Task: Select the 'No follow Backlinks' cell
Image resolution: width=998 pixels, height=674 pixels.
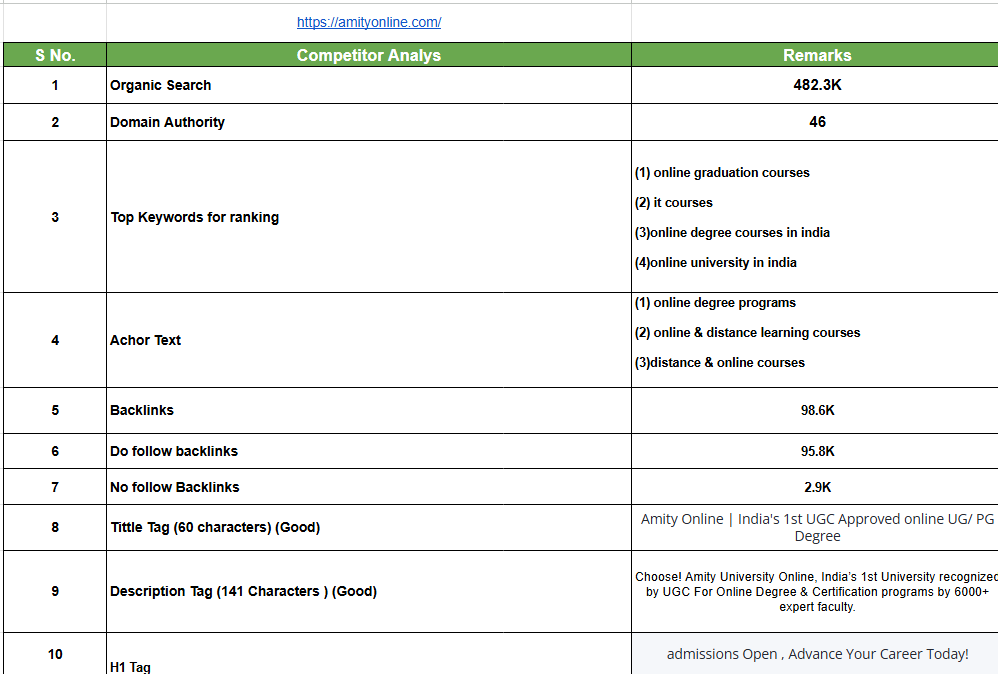Action: [x=369, y=487]
